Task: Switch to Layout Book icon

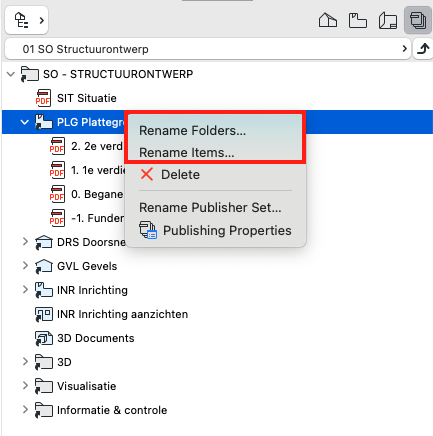Action: coord(388,21)
